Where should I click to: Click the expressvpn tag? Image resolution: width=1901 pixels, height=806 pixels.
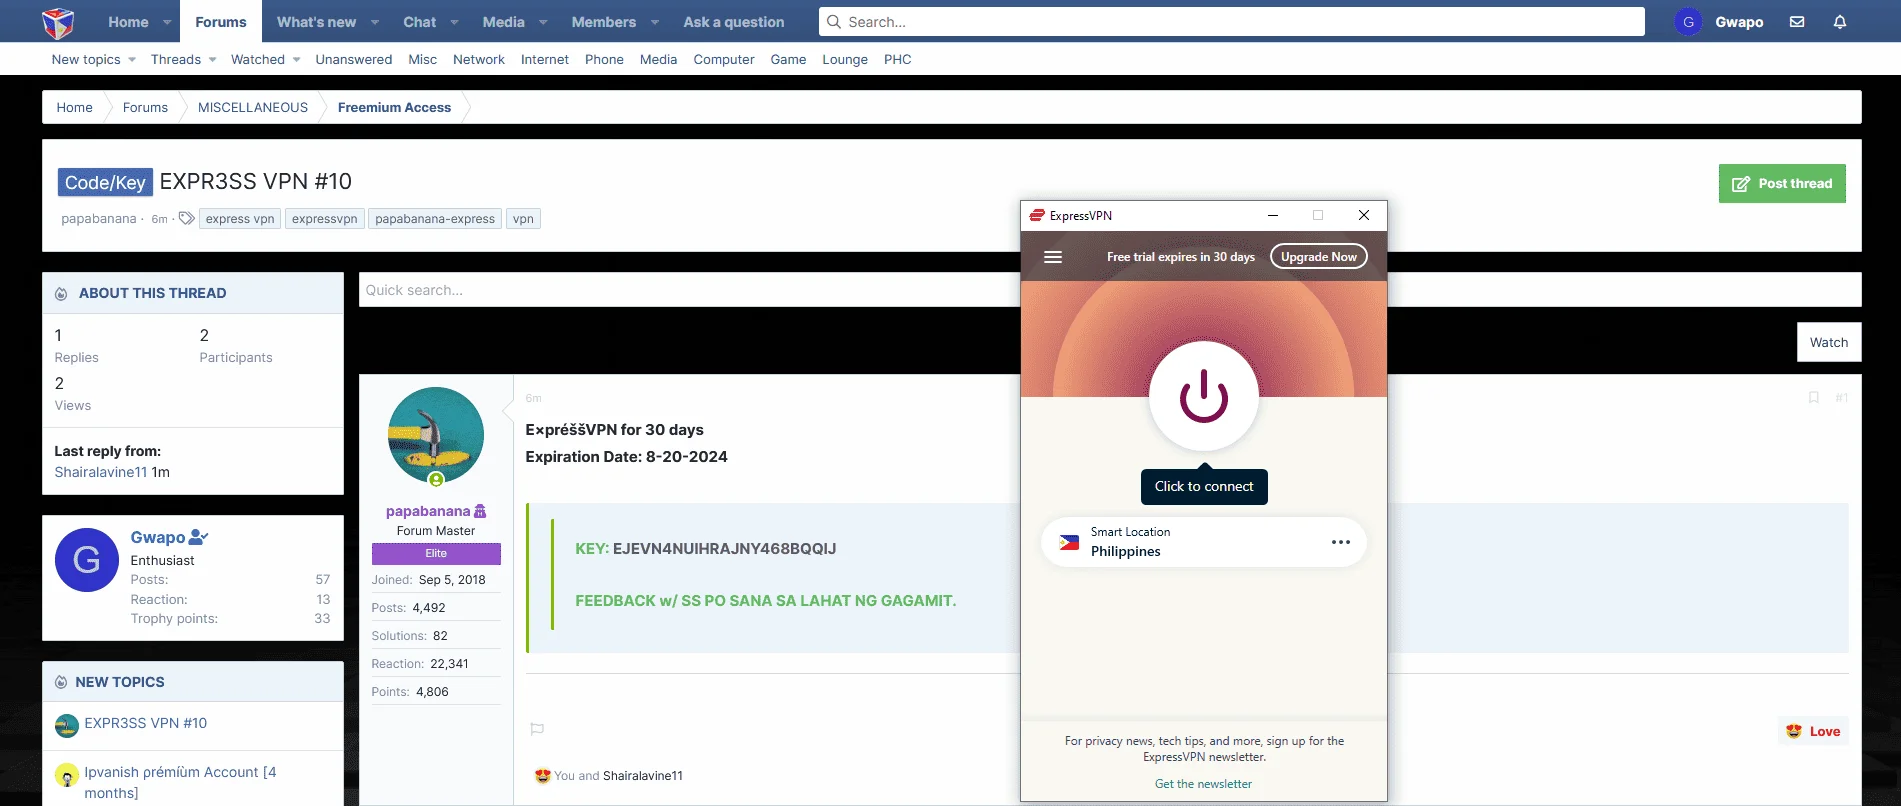[x=324, y=219]
